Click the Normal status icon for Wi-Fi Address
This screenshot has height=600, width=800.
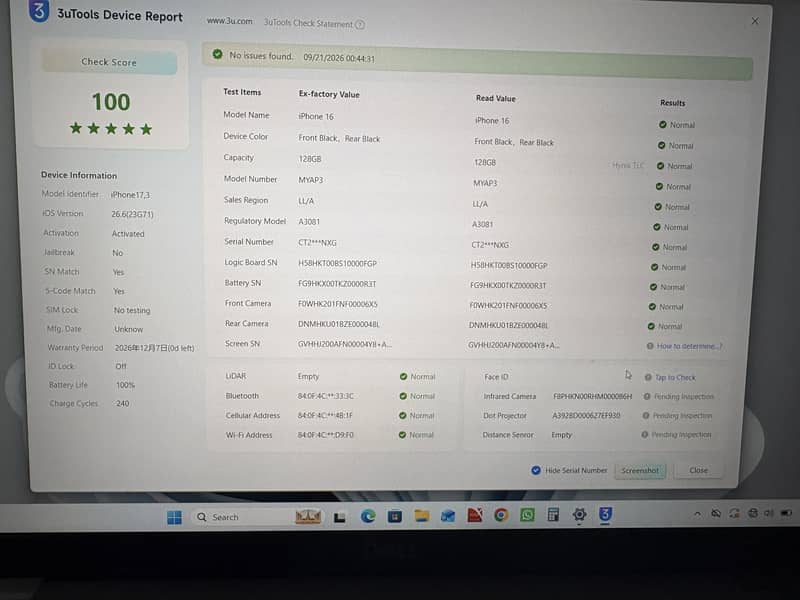tap(402, 435)
